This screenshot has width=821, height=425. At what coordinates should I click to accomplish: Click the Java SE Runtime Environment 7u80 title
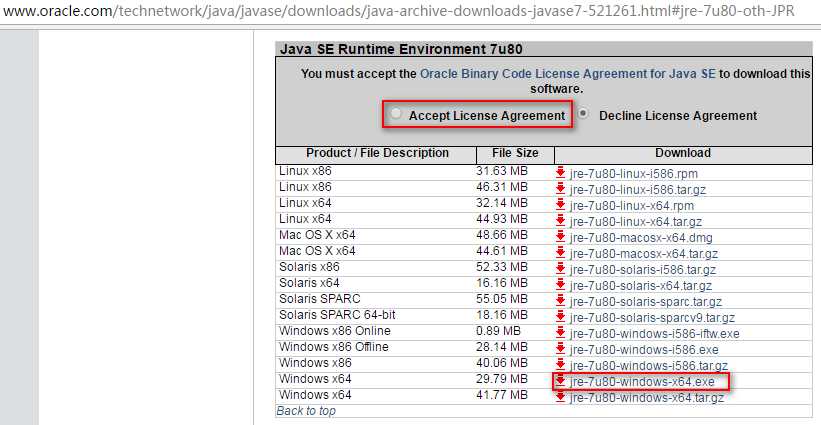point(401,50)
